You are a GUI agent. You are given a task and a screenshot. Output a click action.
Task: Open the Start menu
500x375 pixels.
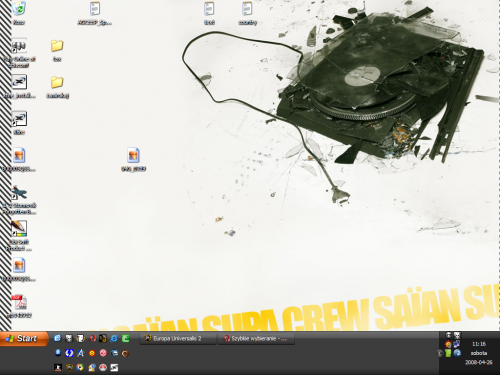pyautogui.click(x=23, y=339)
